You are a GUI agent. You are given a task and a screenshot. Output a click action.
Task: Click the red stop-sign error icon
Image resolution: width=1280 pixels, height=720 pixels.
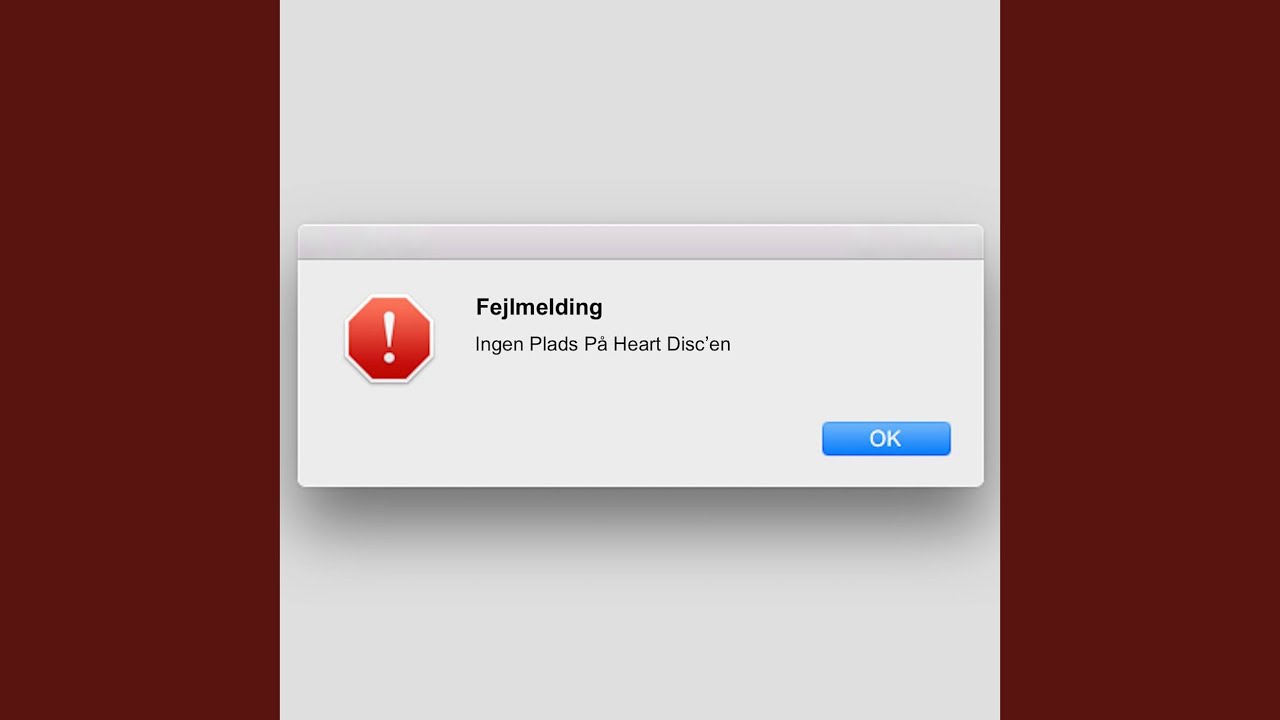389,338
